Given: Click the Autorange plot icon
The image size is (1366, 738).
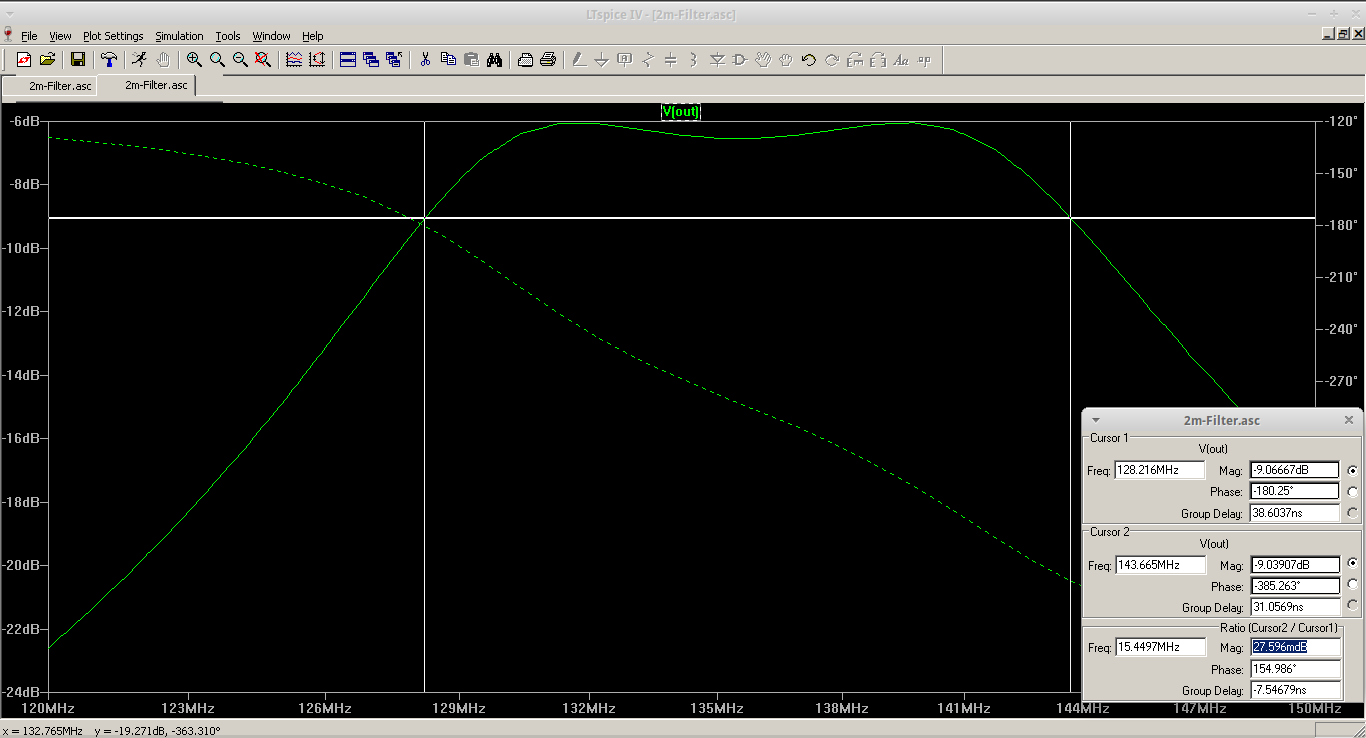Looking at the screenshot, I should click(317, 60).
